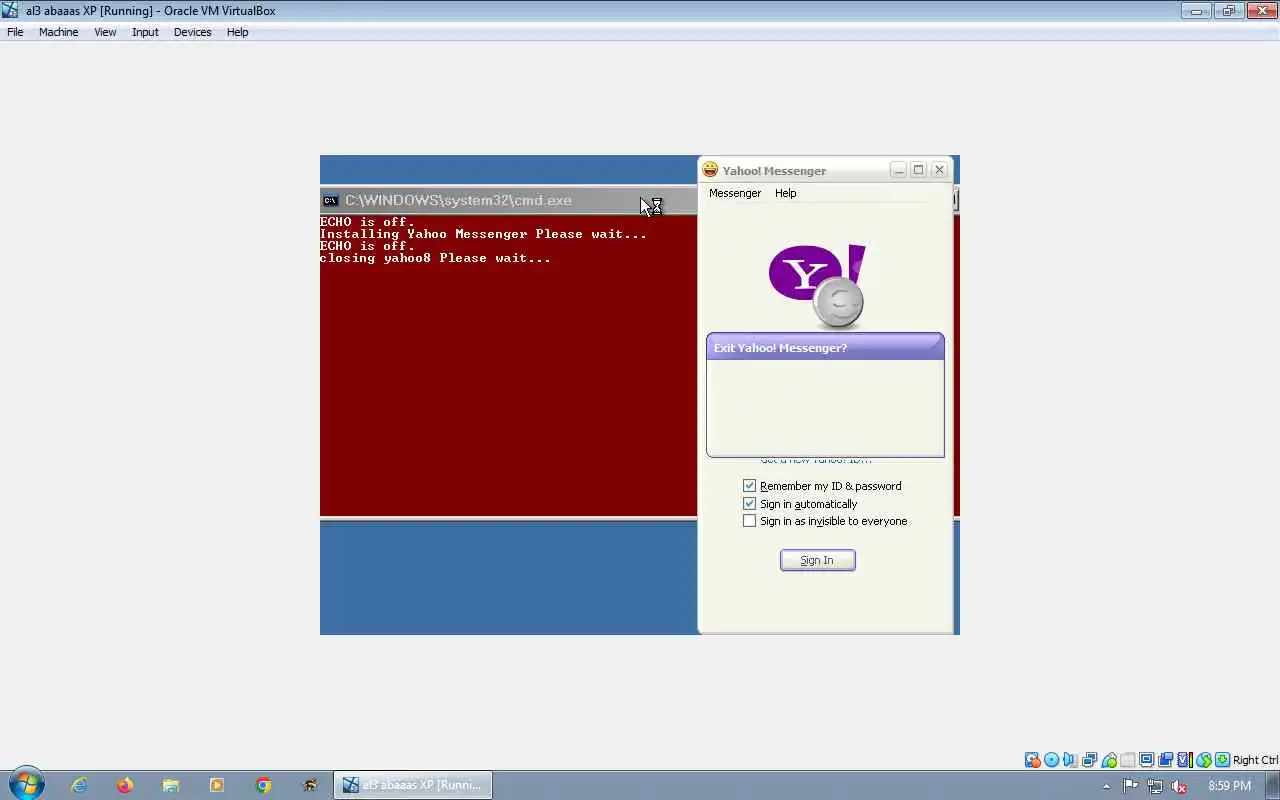Viewport: 1280px width, 800px height.
Task: Minimize the Yahoo! Messenger window
Action: pyautogui.click(x=898, y=170)
